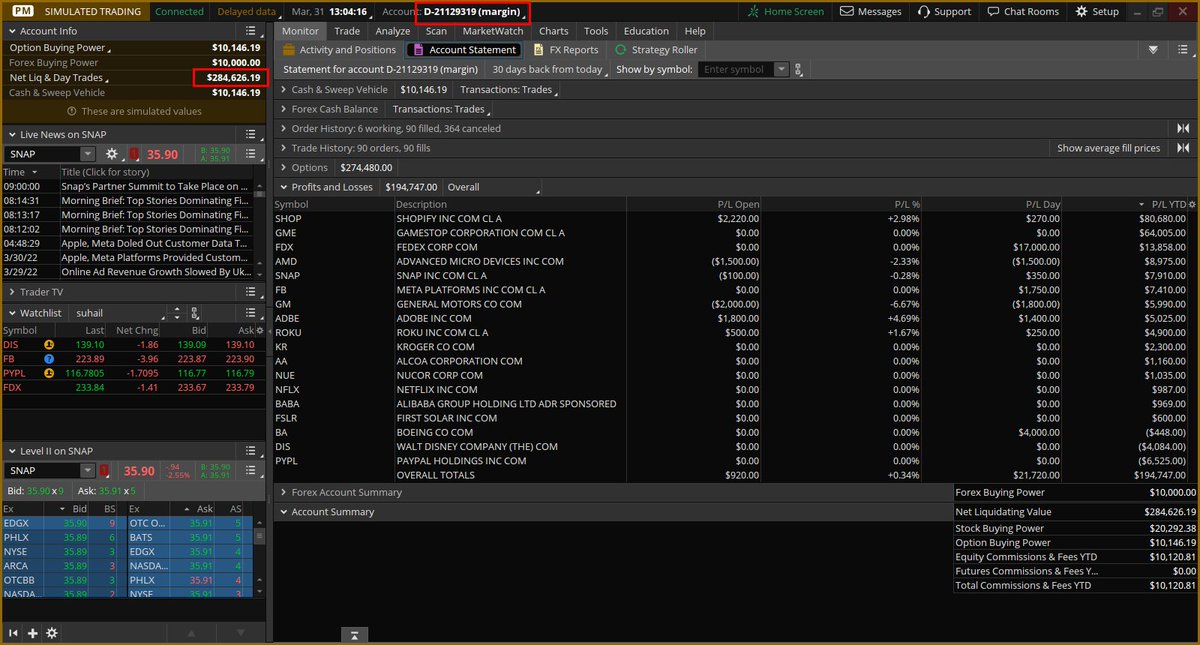Open the Home Screen
Viewport: 1200px width, 645px height.
[787, 11]
